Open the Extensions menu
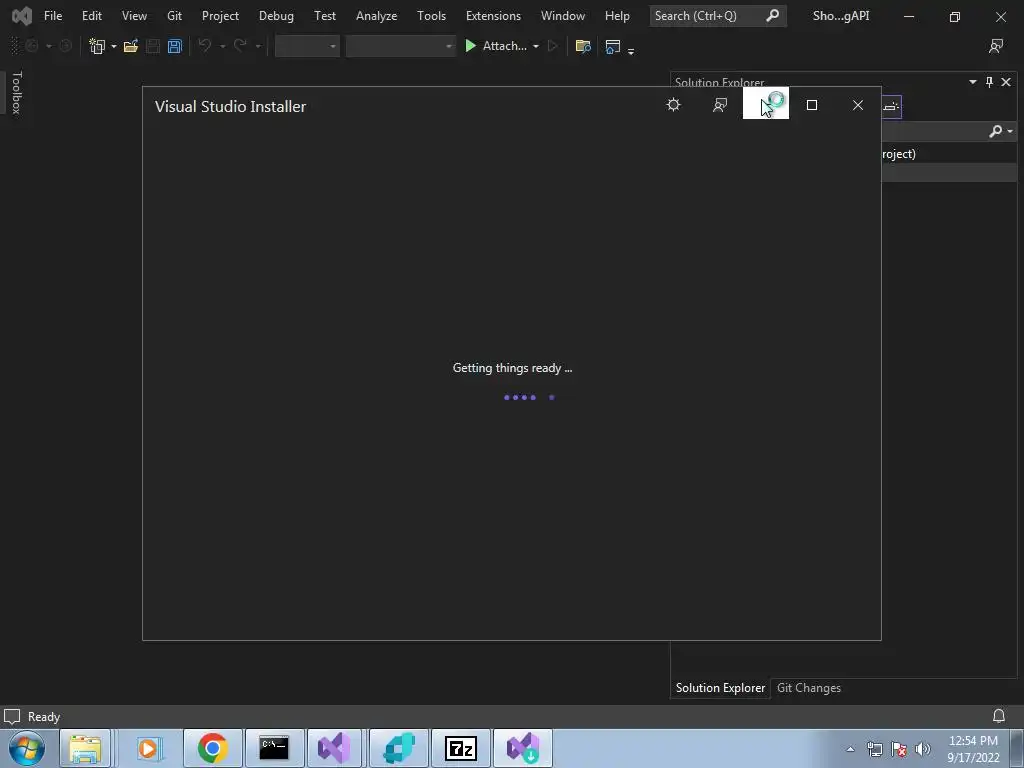 click(493, 16)
